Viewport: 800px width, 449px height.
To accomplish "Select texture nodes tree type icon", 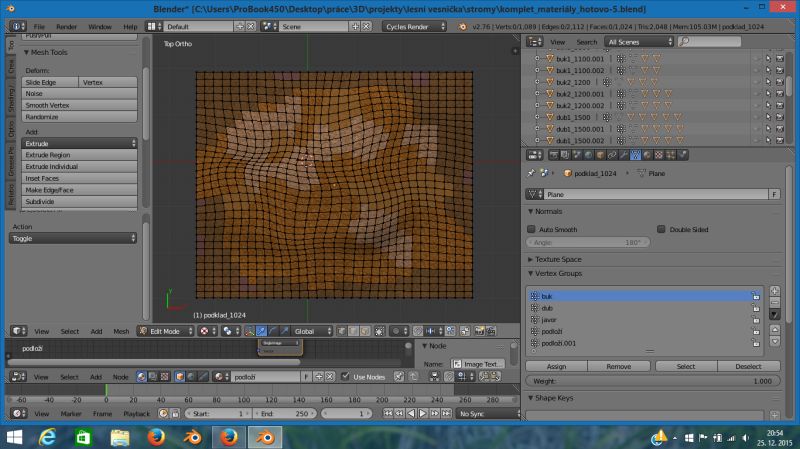I will pyautogui.click(x=164, y=377).
